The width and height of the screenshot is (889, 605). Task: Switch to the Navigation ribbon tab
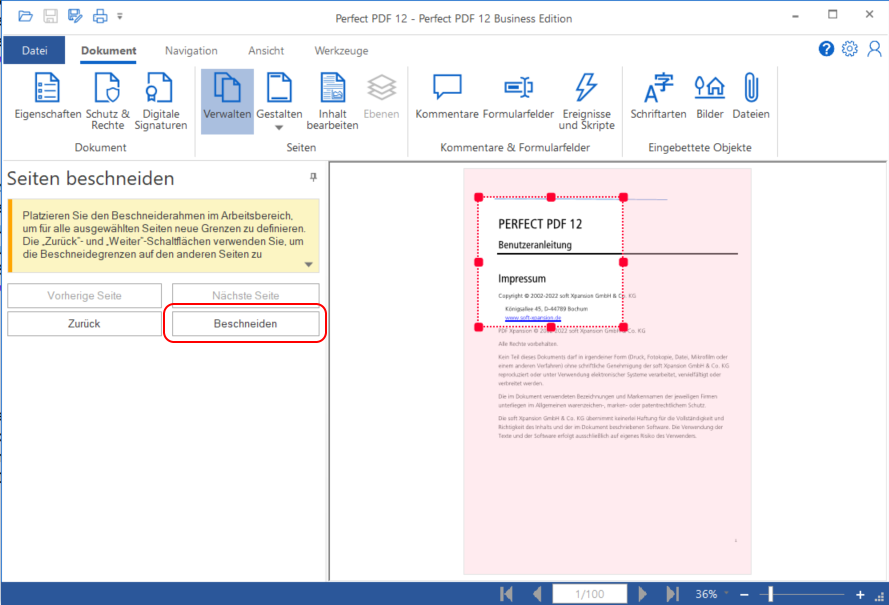(191, 51)
